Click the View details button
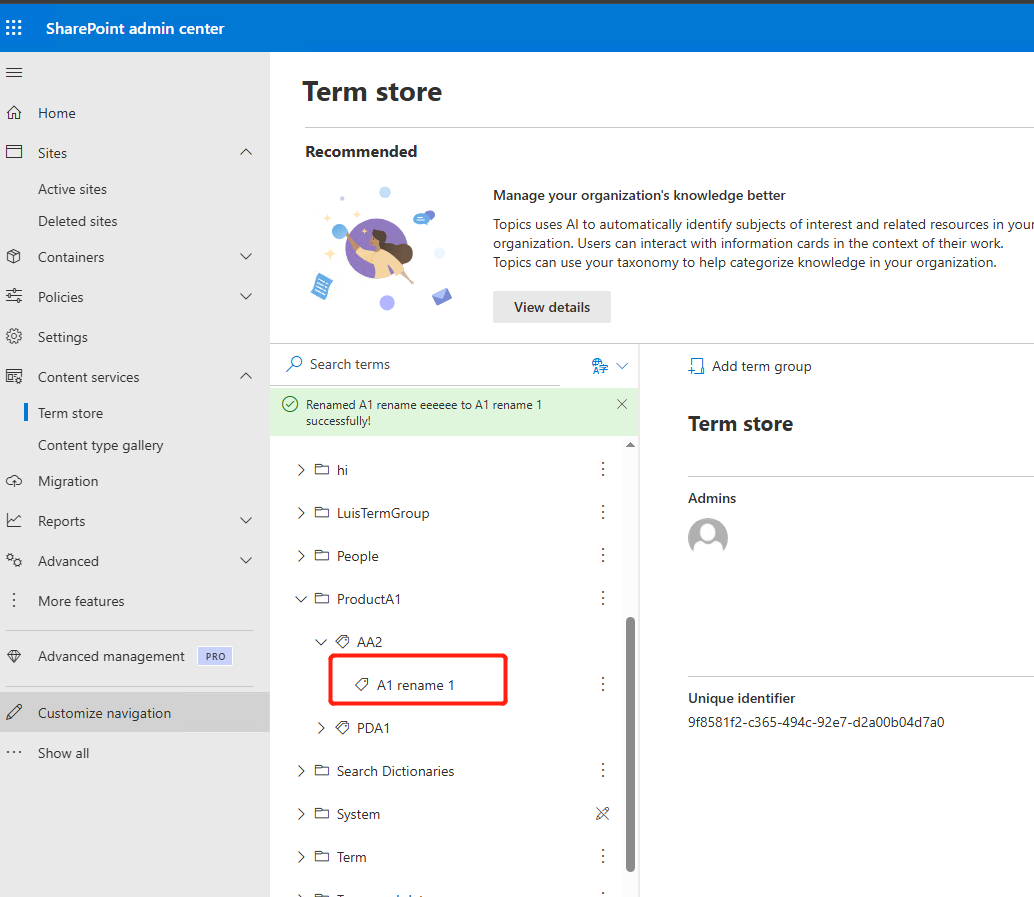The height and width of the screenshot is (897, 1034). (x=552, y=307)
